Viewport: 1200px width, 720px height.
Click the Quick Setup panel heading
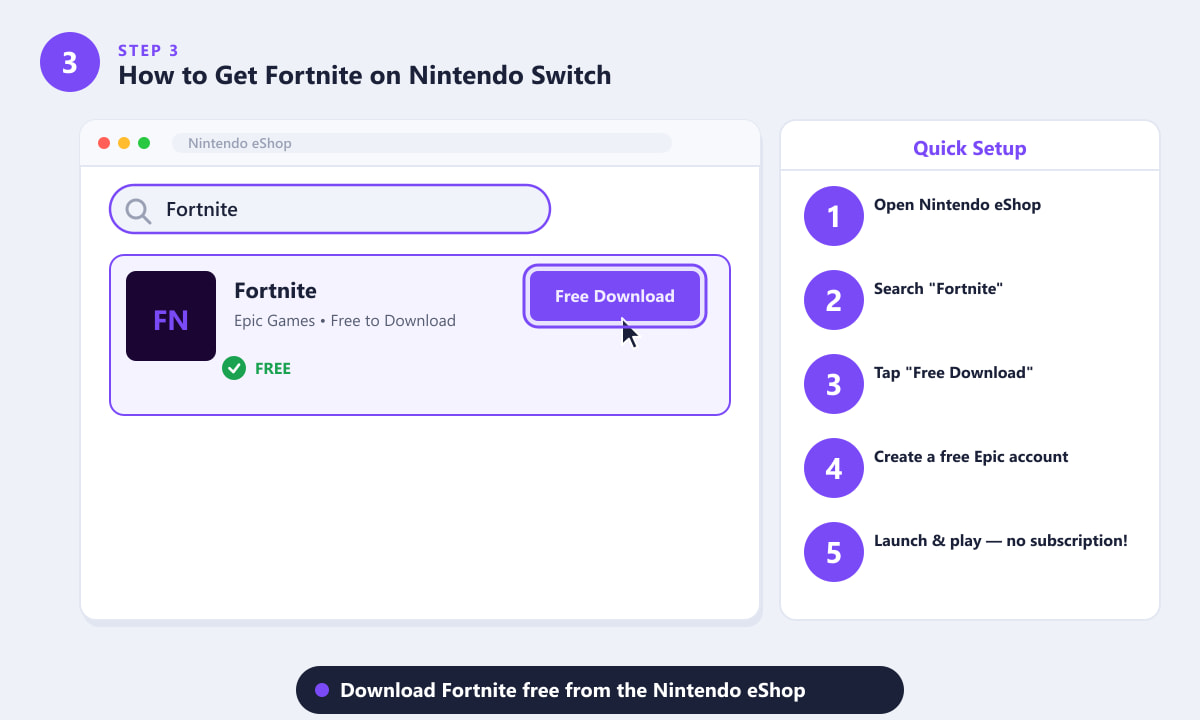pyautogui.click(x=970, y=149)
